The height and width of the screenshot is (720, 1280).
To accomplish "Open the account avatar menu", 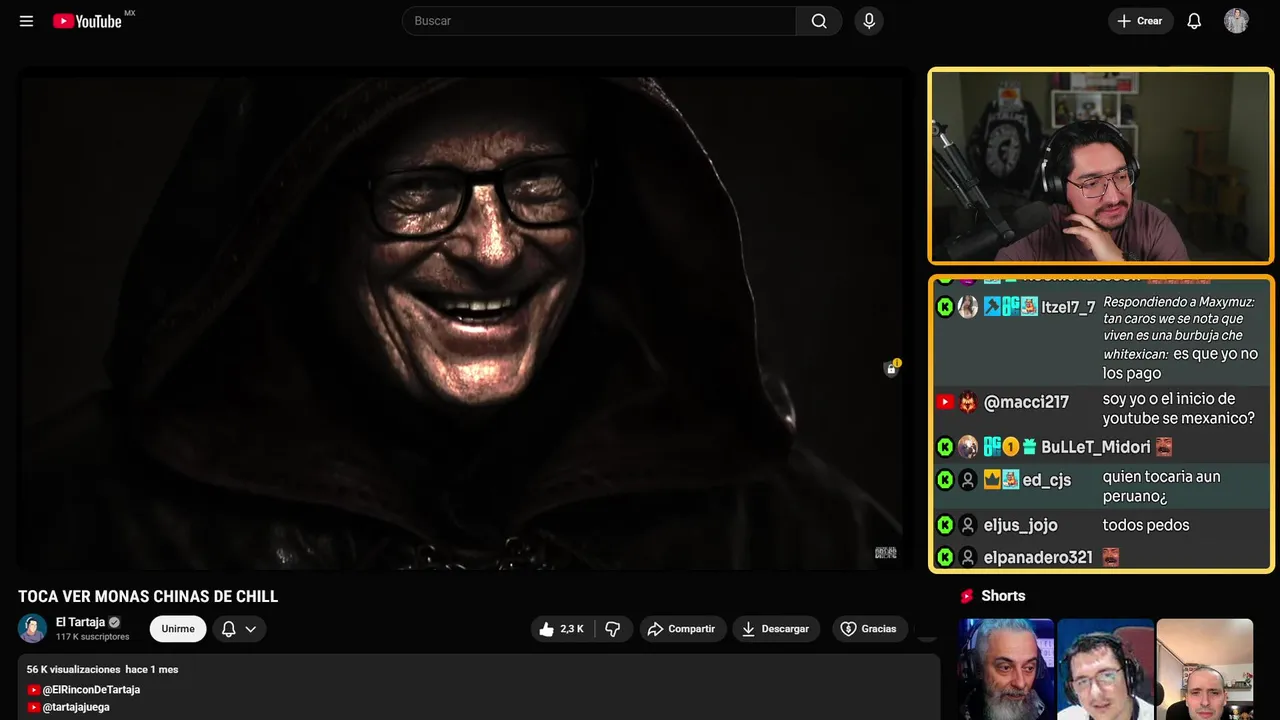I will tap(1236, 21).
